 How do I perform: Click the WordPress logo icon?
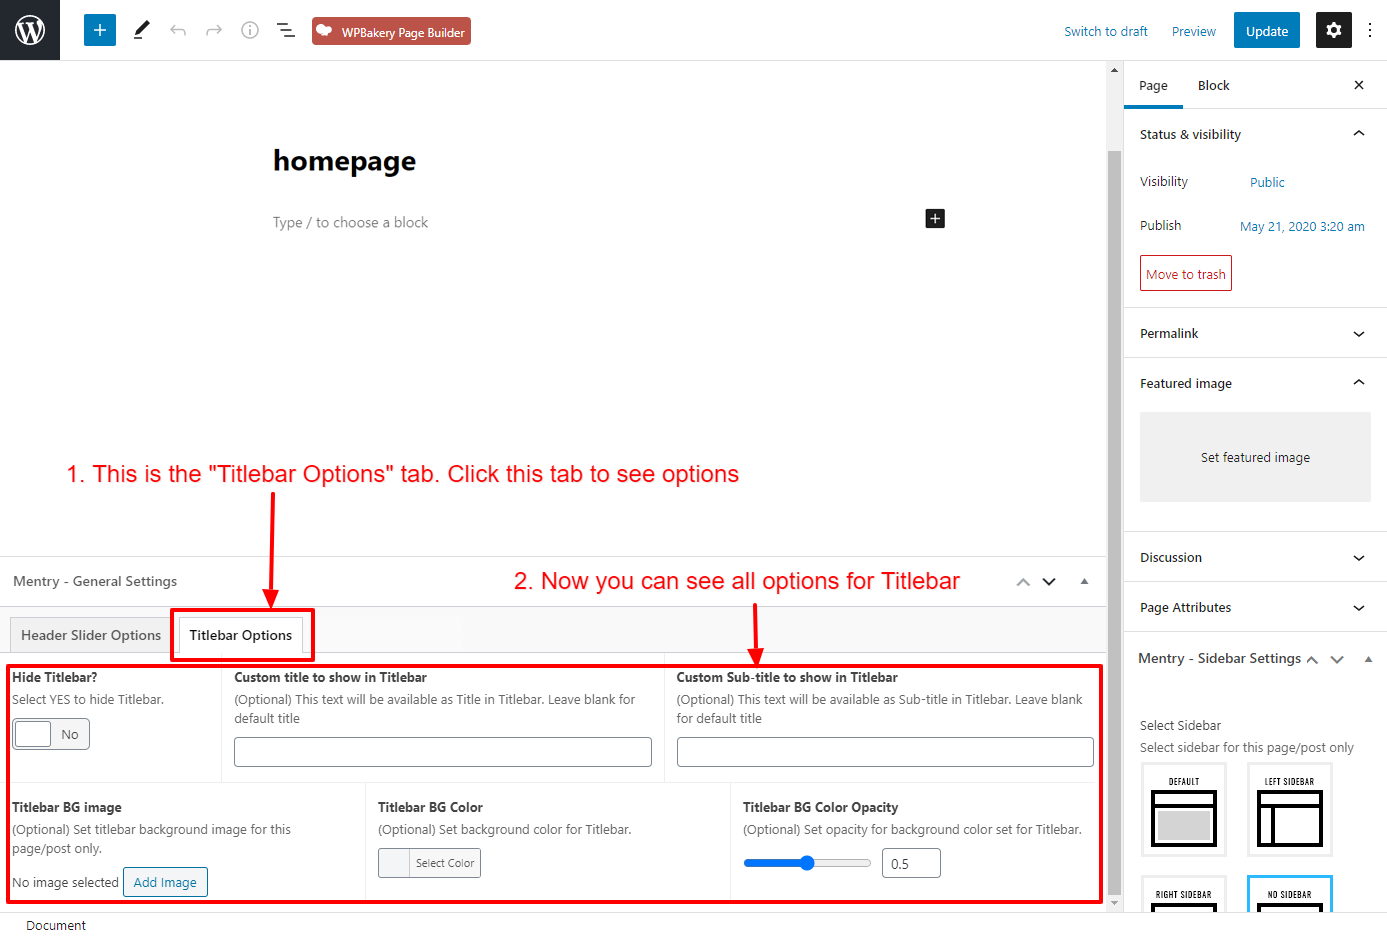(x=30, y=30)
